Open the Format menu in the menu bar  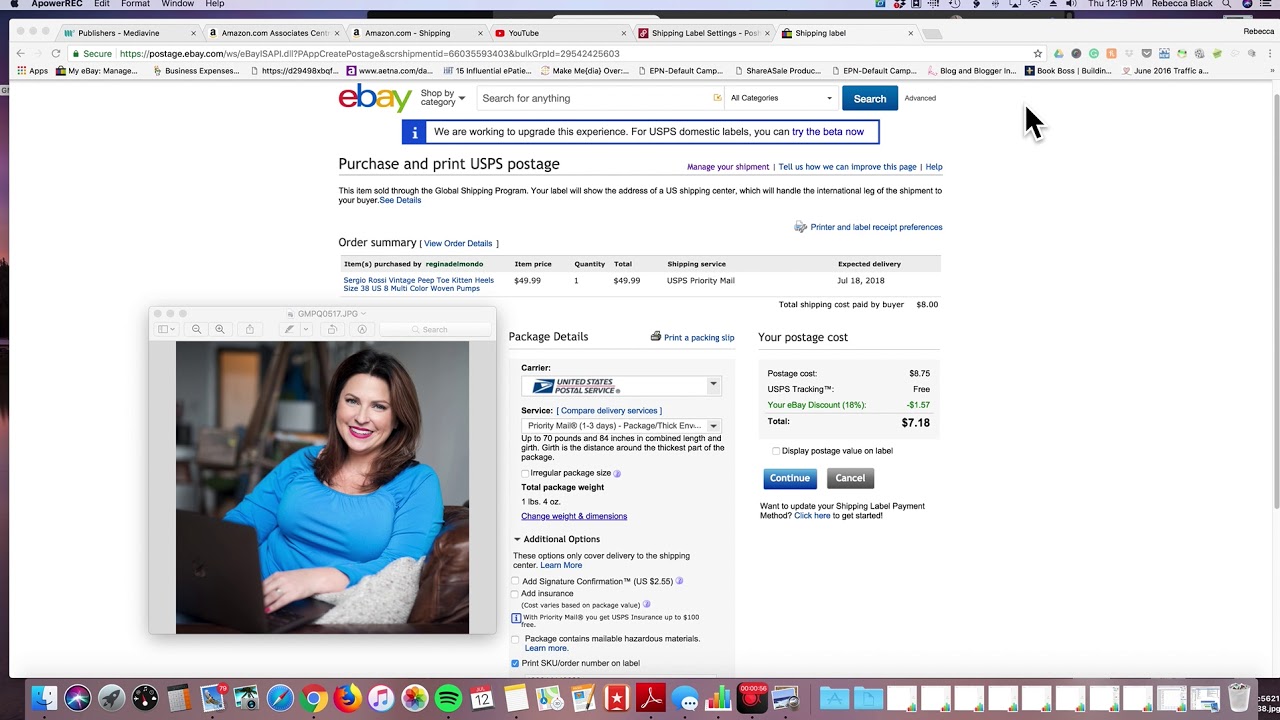point(135,4)
